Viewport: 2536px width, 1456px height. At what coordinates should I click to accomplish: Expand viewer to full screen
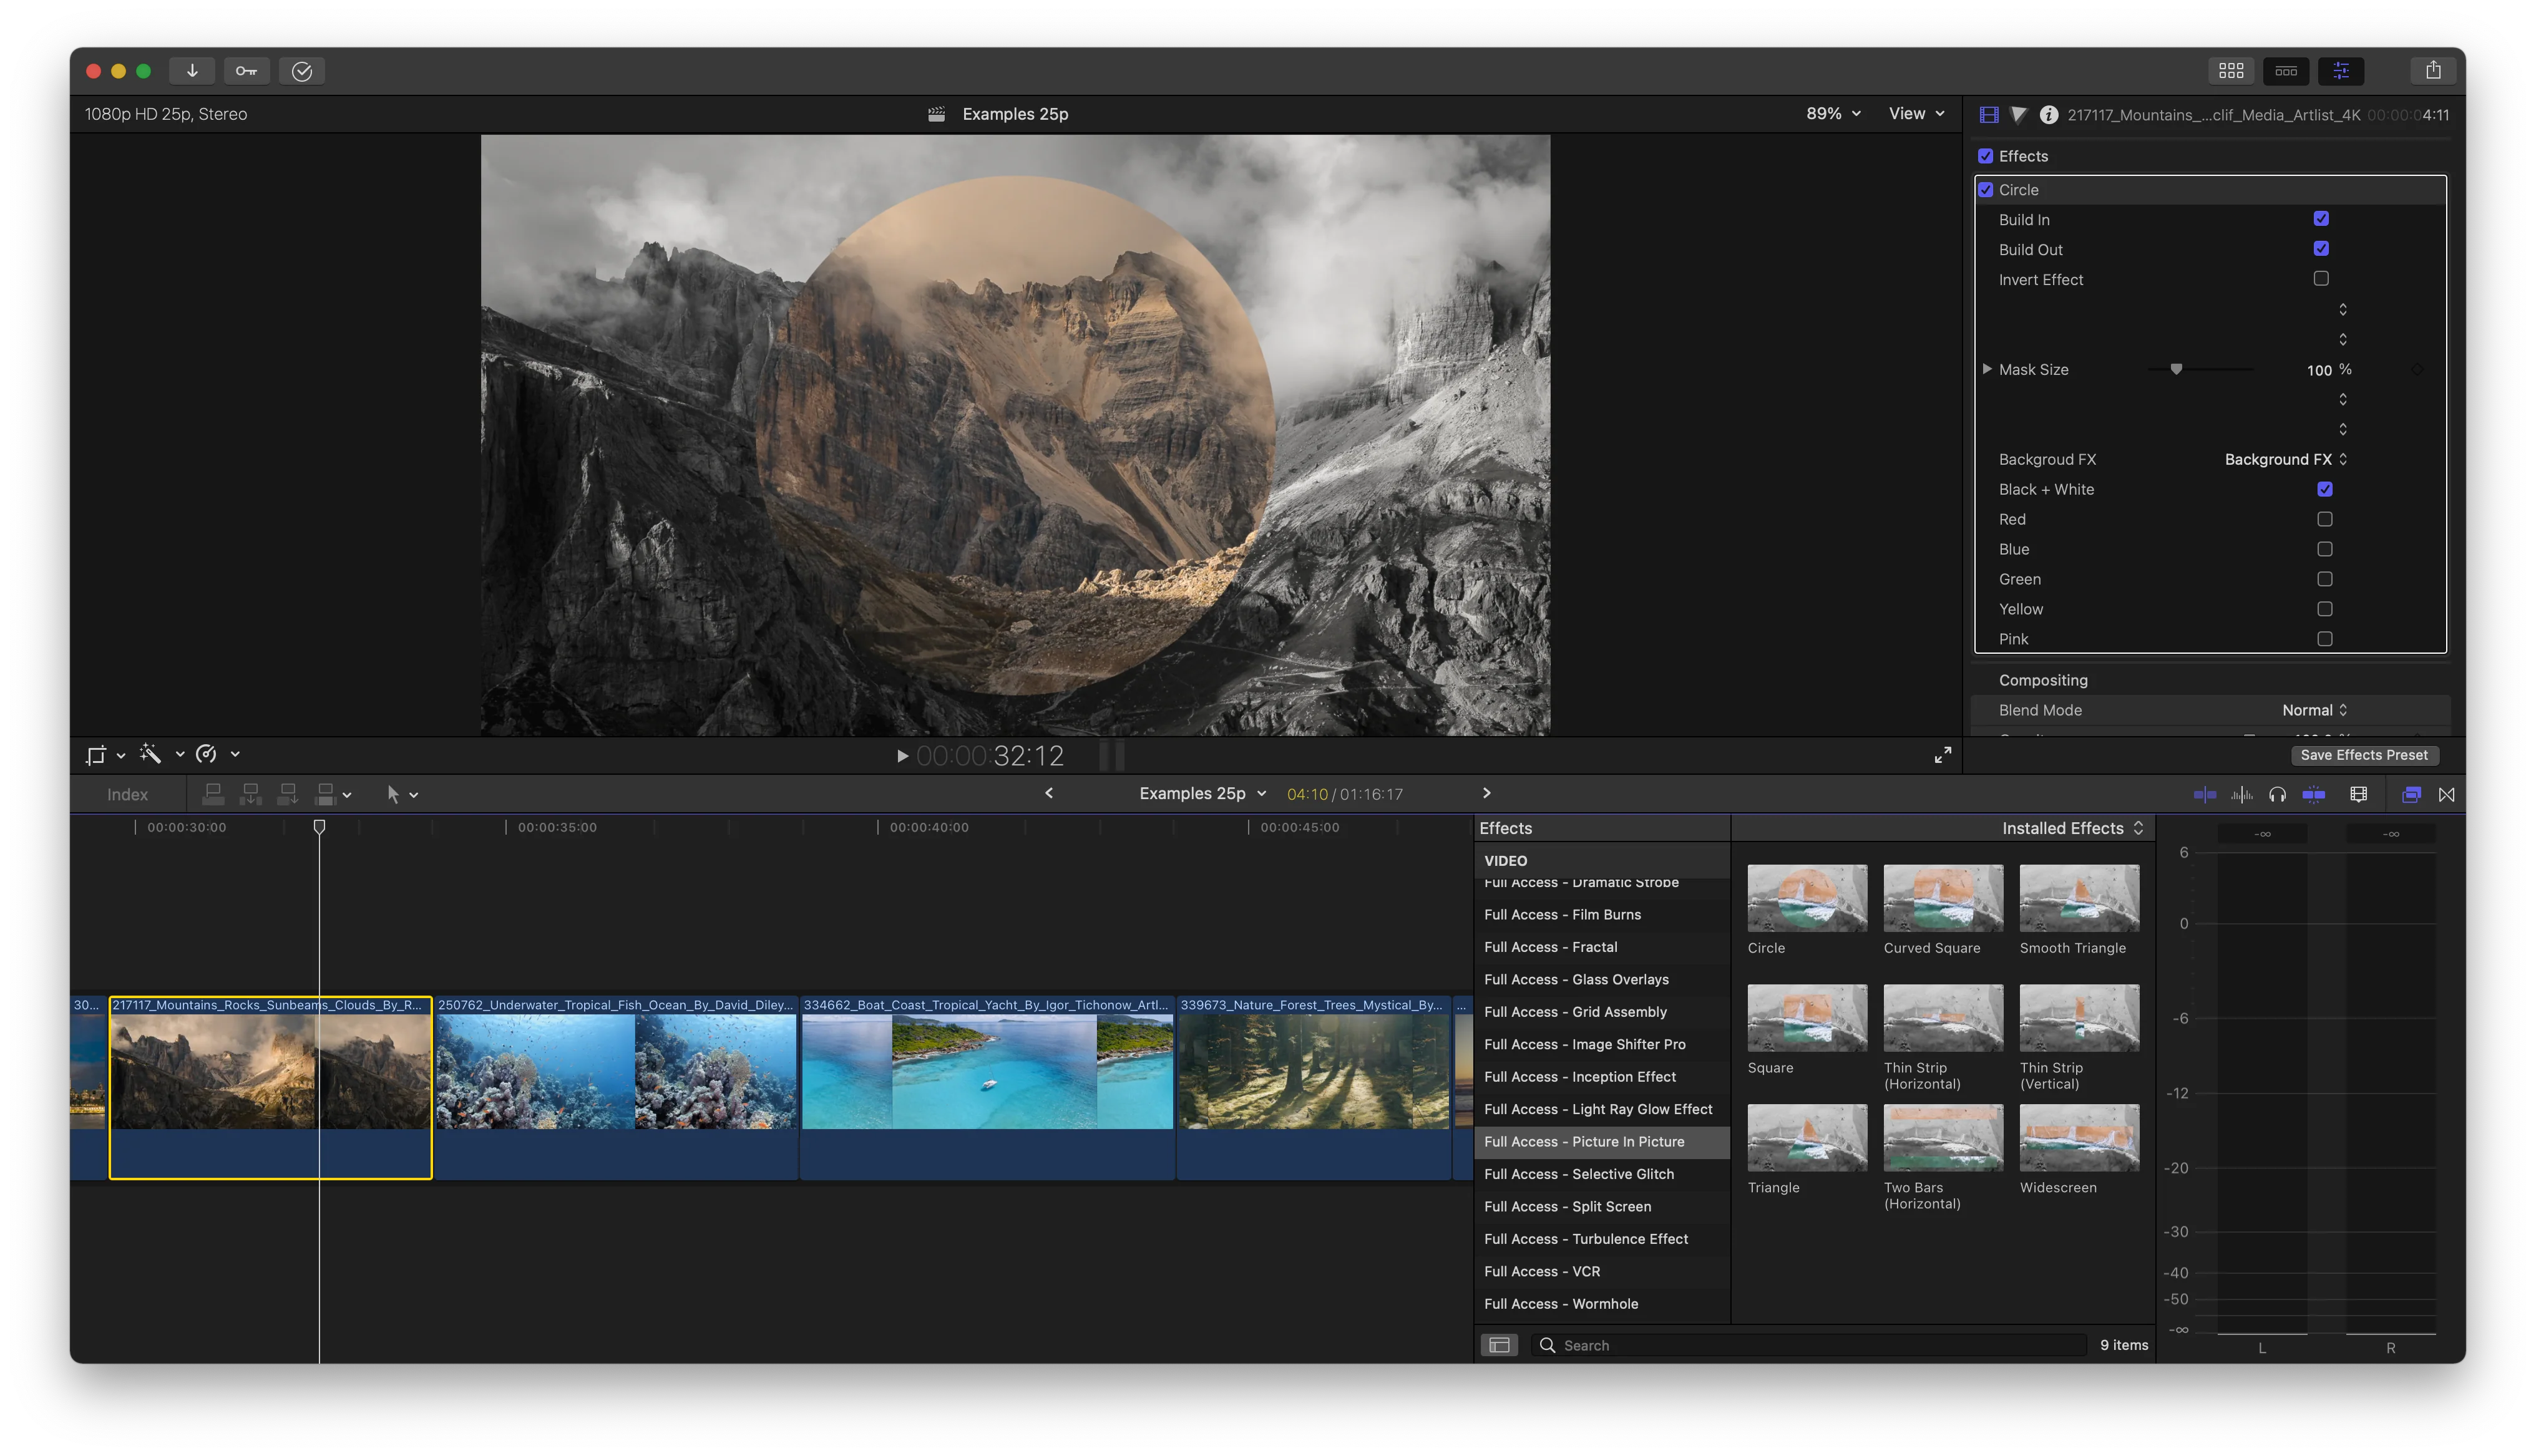[1942, 755]
